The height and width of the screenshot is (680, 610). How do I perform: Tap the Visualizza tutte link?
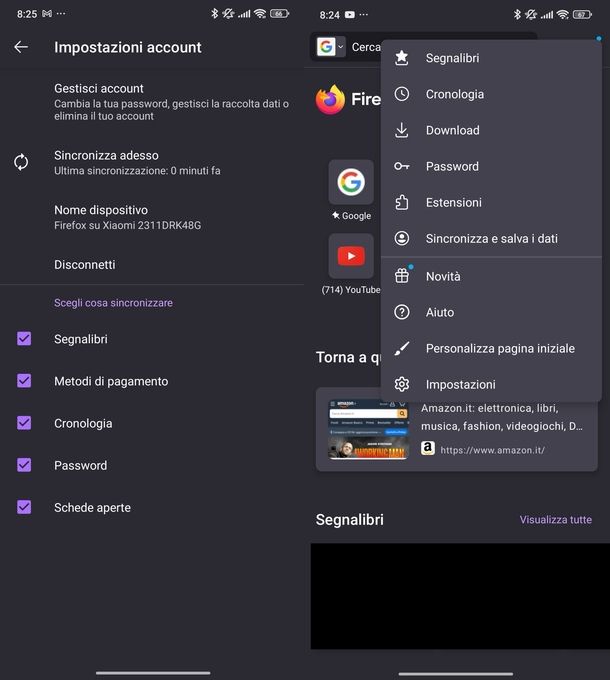click(555, 520)
